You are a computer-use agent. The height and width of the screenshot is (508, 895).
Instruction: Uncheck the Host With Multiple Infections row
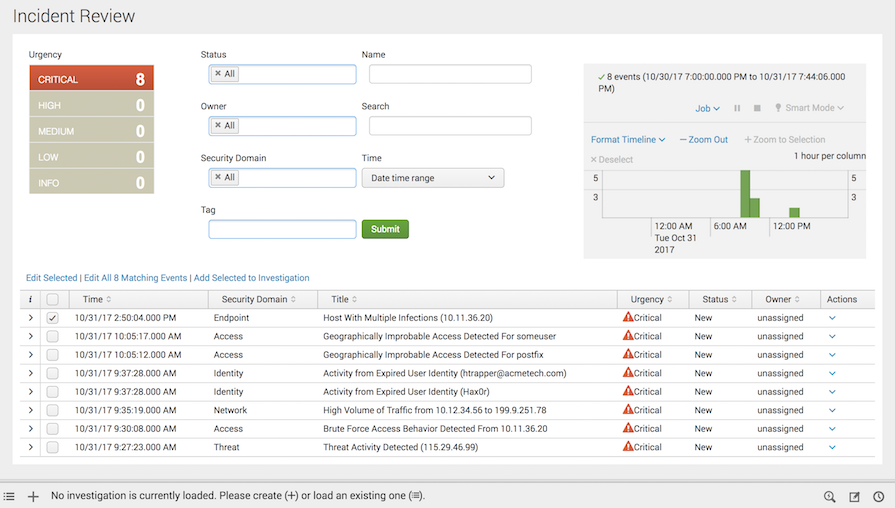click(x=53, y=318)
